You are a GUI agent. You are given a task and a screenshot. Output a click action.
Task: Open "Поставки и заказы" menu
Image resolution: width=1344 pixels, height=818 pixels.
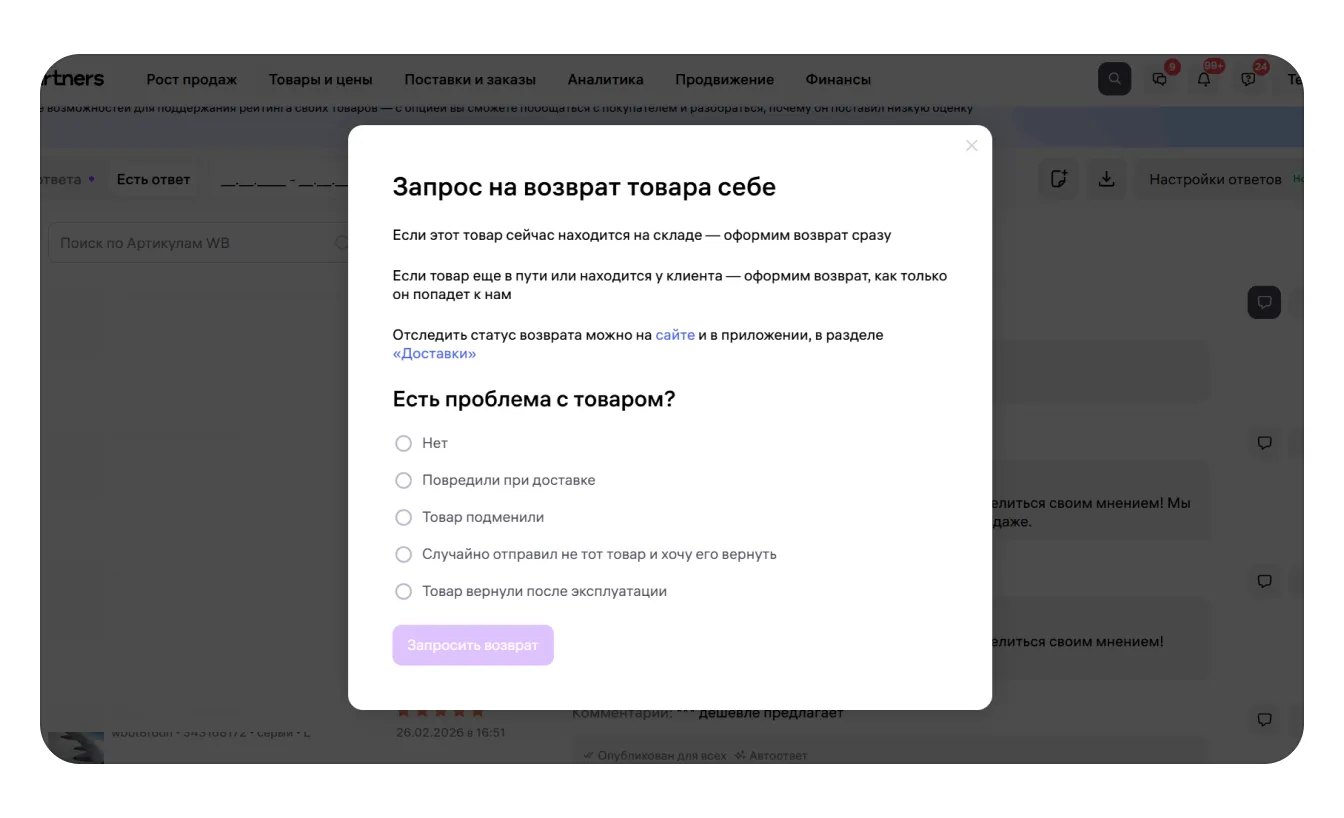point(470,79)
